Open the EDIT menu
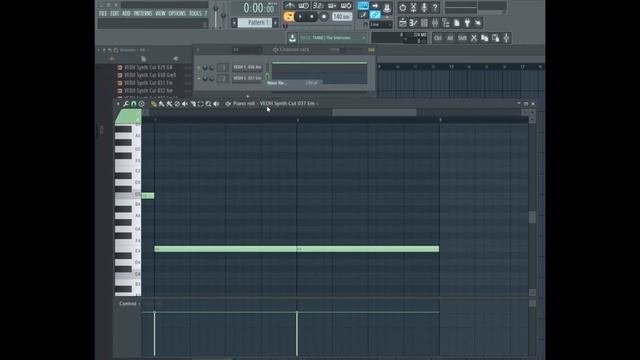Screen dimensions: 640x360 point(115,13)
